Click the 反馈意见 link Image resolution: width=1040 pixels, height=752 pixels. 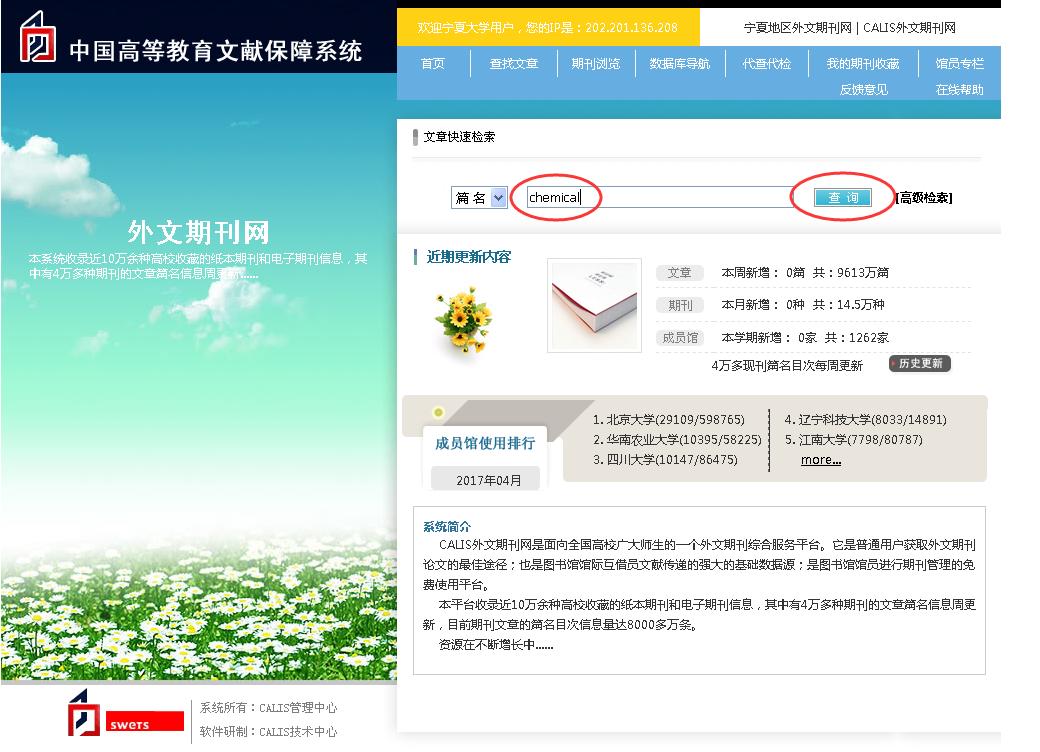[x=864, y=90]
